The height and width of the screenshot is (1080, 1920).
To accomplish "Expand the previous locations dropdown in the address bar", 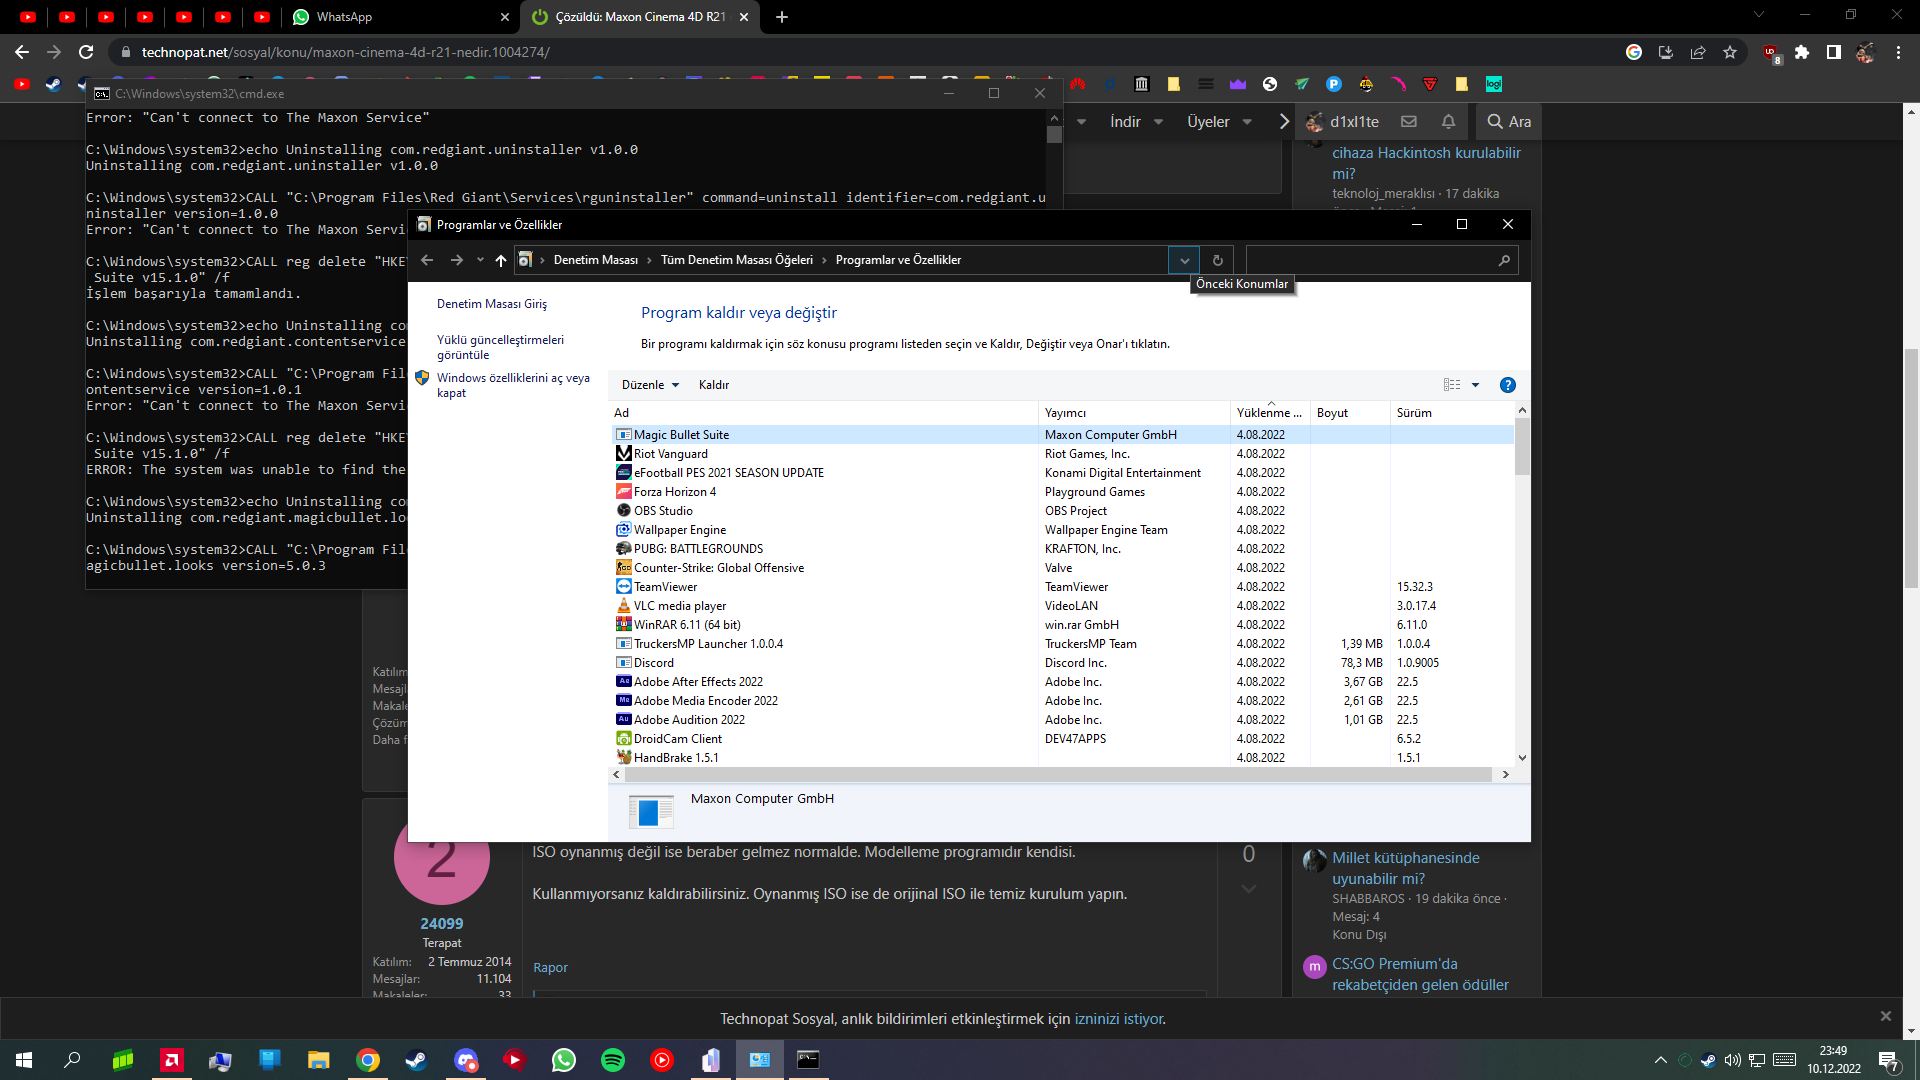I will pyautogui.click(x=1184, y=260).
